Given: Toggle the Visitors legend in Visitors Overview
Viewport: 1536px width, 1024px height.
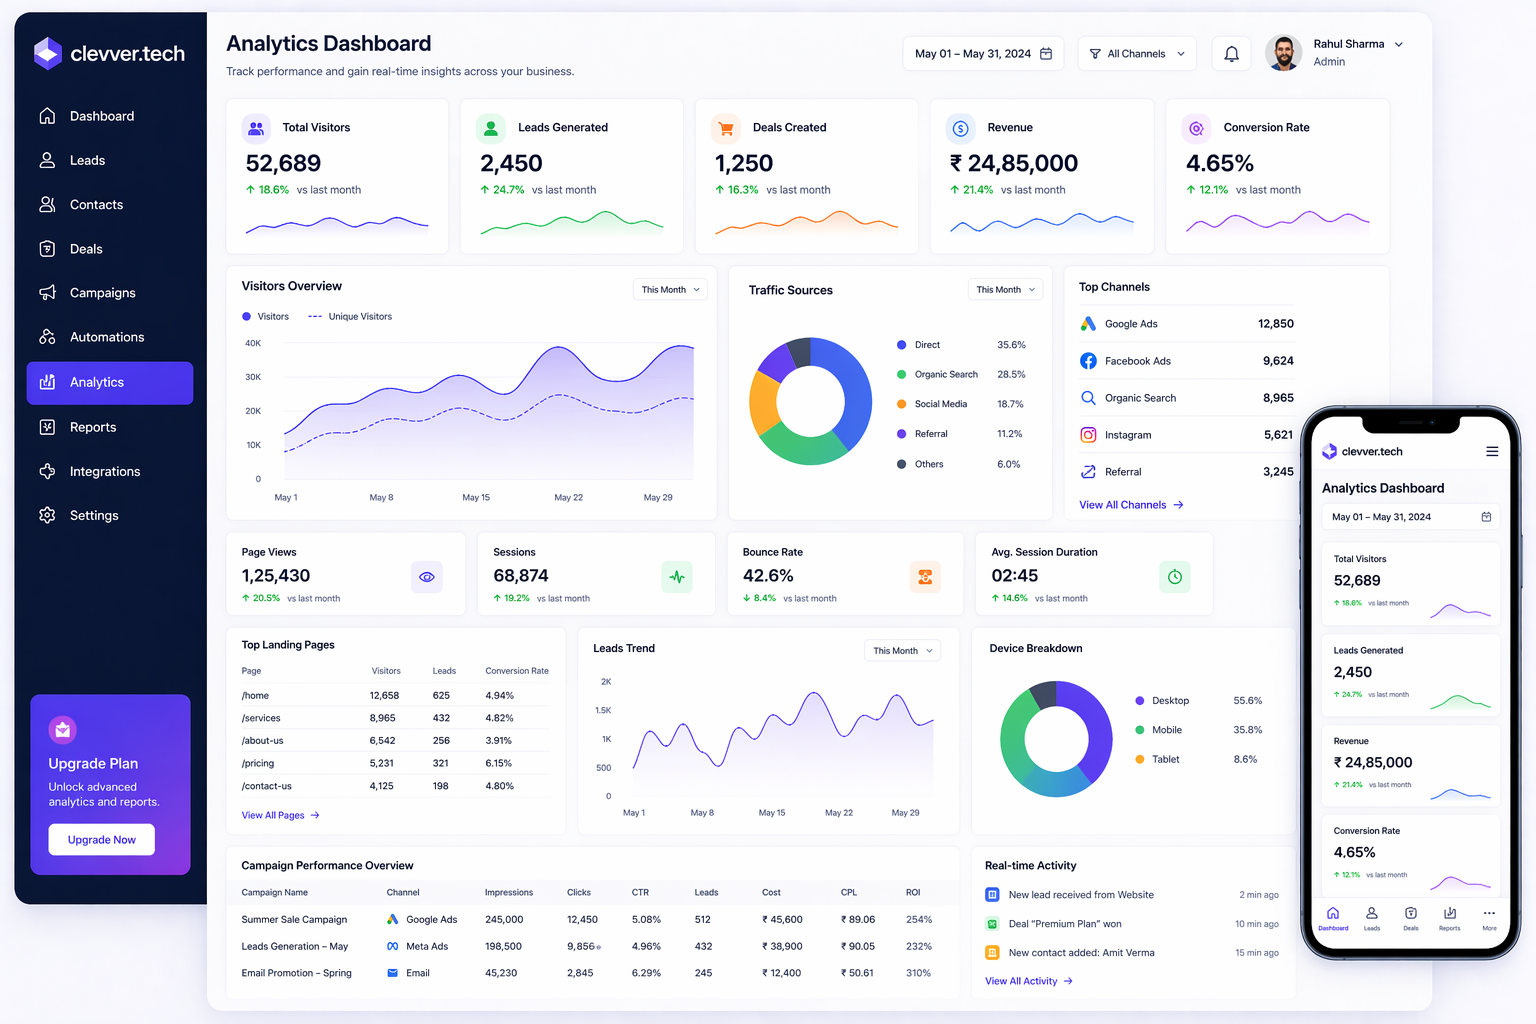Looking at the screenshot, I should point(265,317).
